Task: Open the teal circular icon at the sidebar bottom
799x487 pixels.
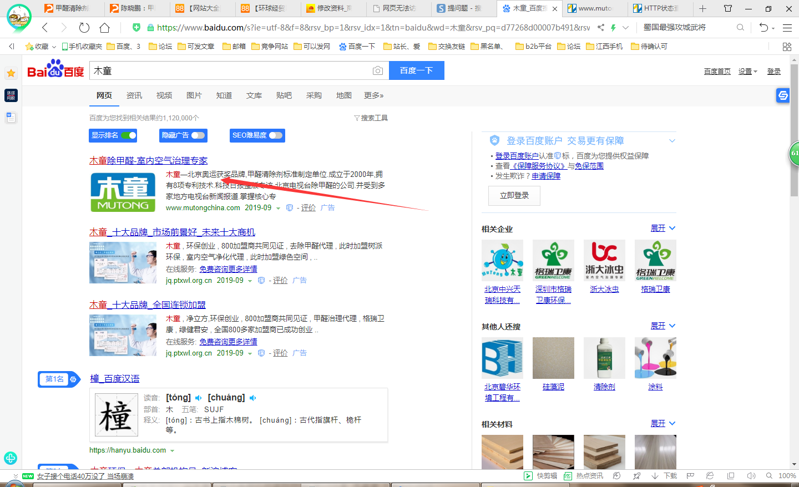Action: click(10, 458)
